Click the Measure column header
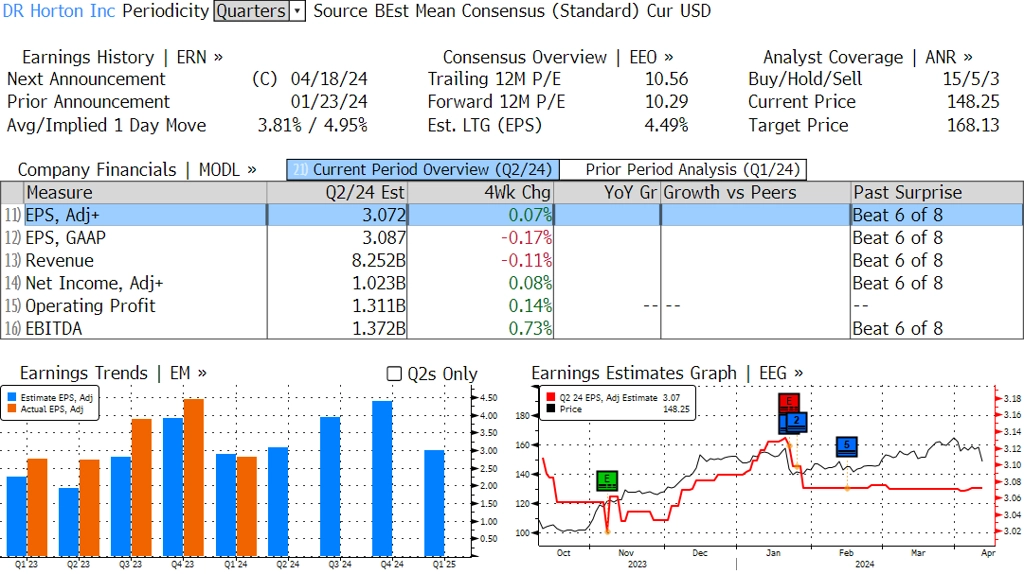Image resolution: width=1024 pixels, height=574 pixels. click(x=145, y=193)
